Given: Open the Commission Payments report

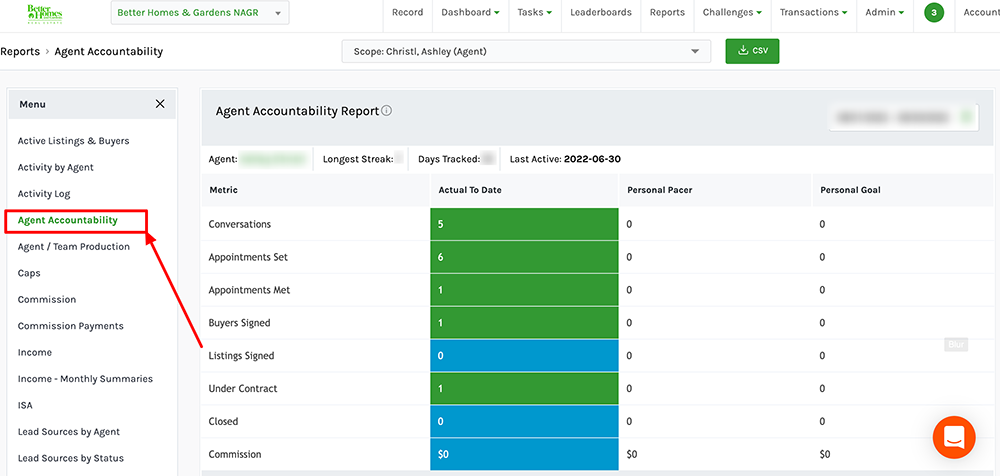Looking at the screenshot, I should 71,326.
